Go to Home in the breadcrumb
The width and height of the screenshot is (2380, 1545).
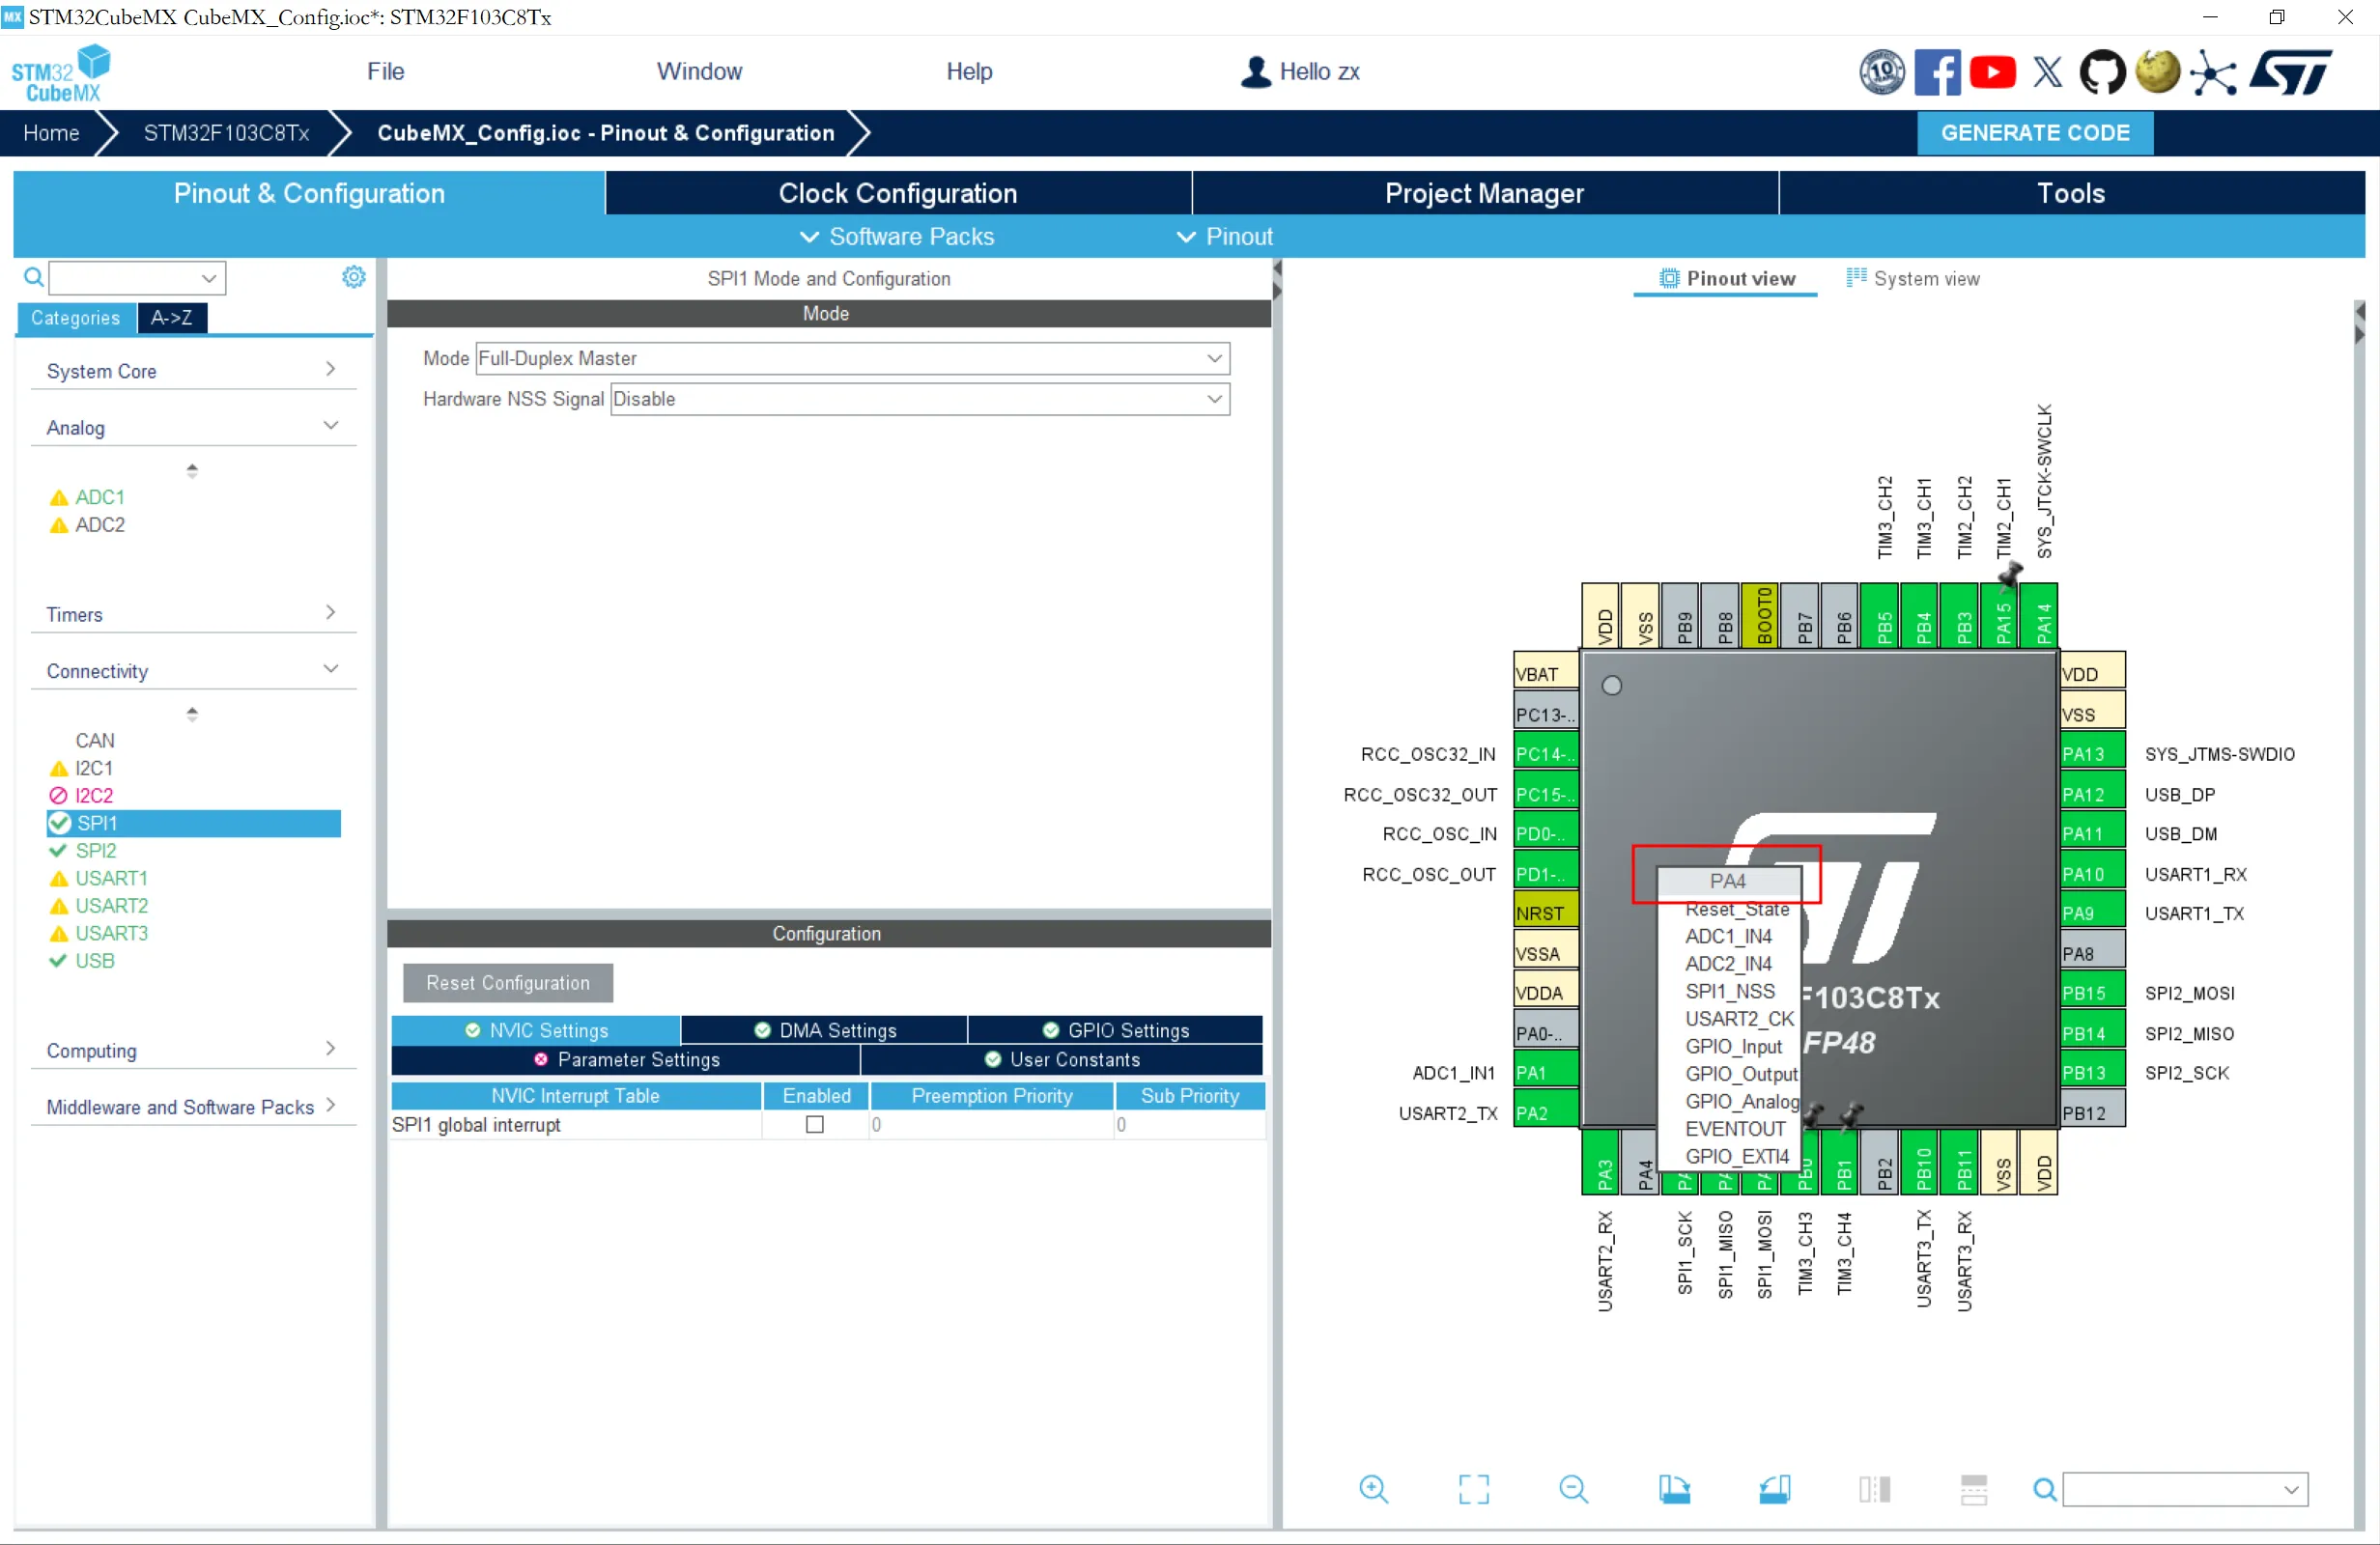click(51, 133)
